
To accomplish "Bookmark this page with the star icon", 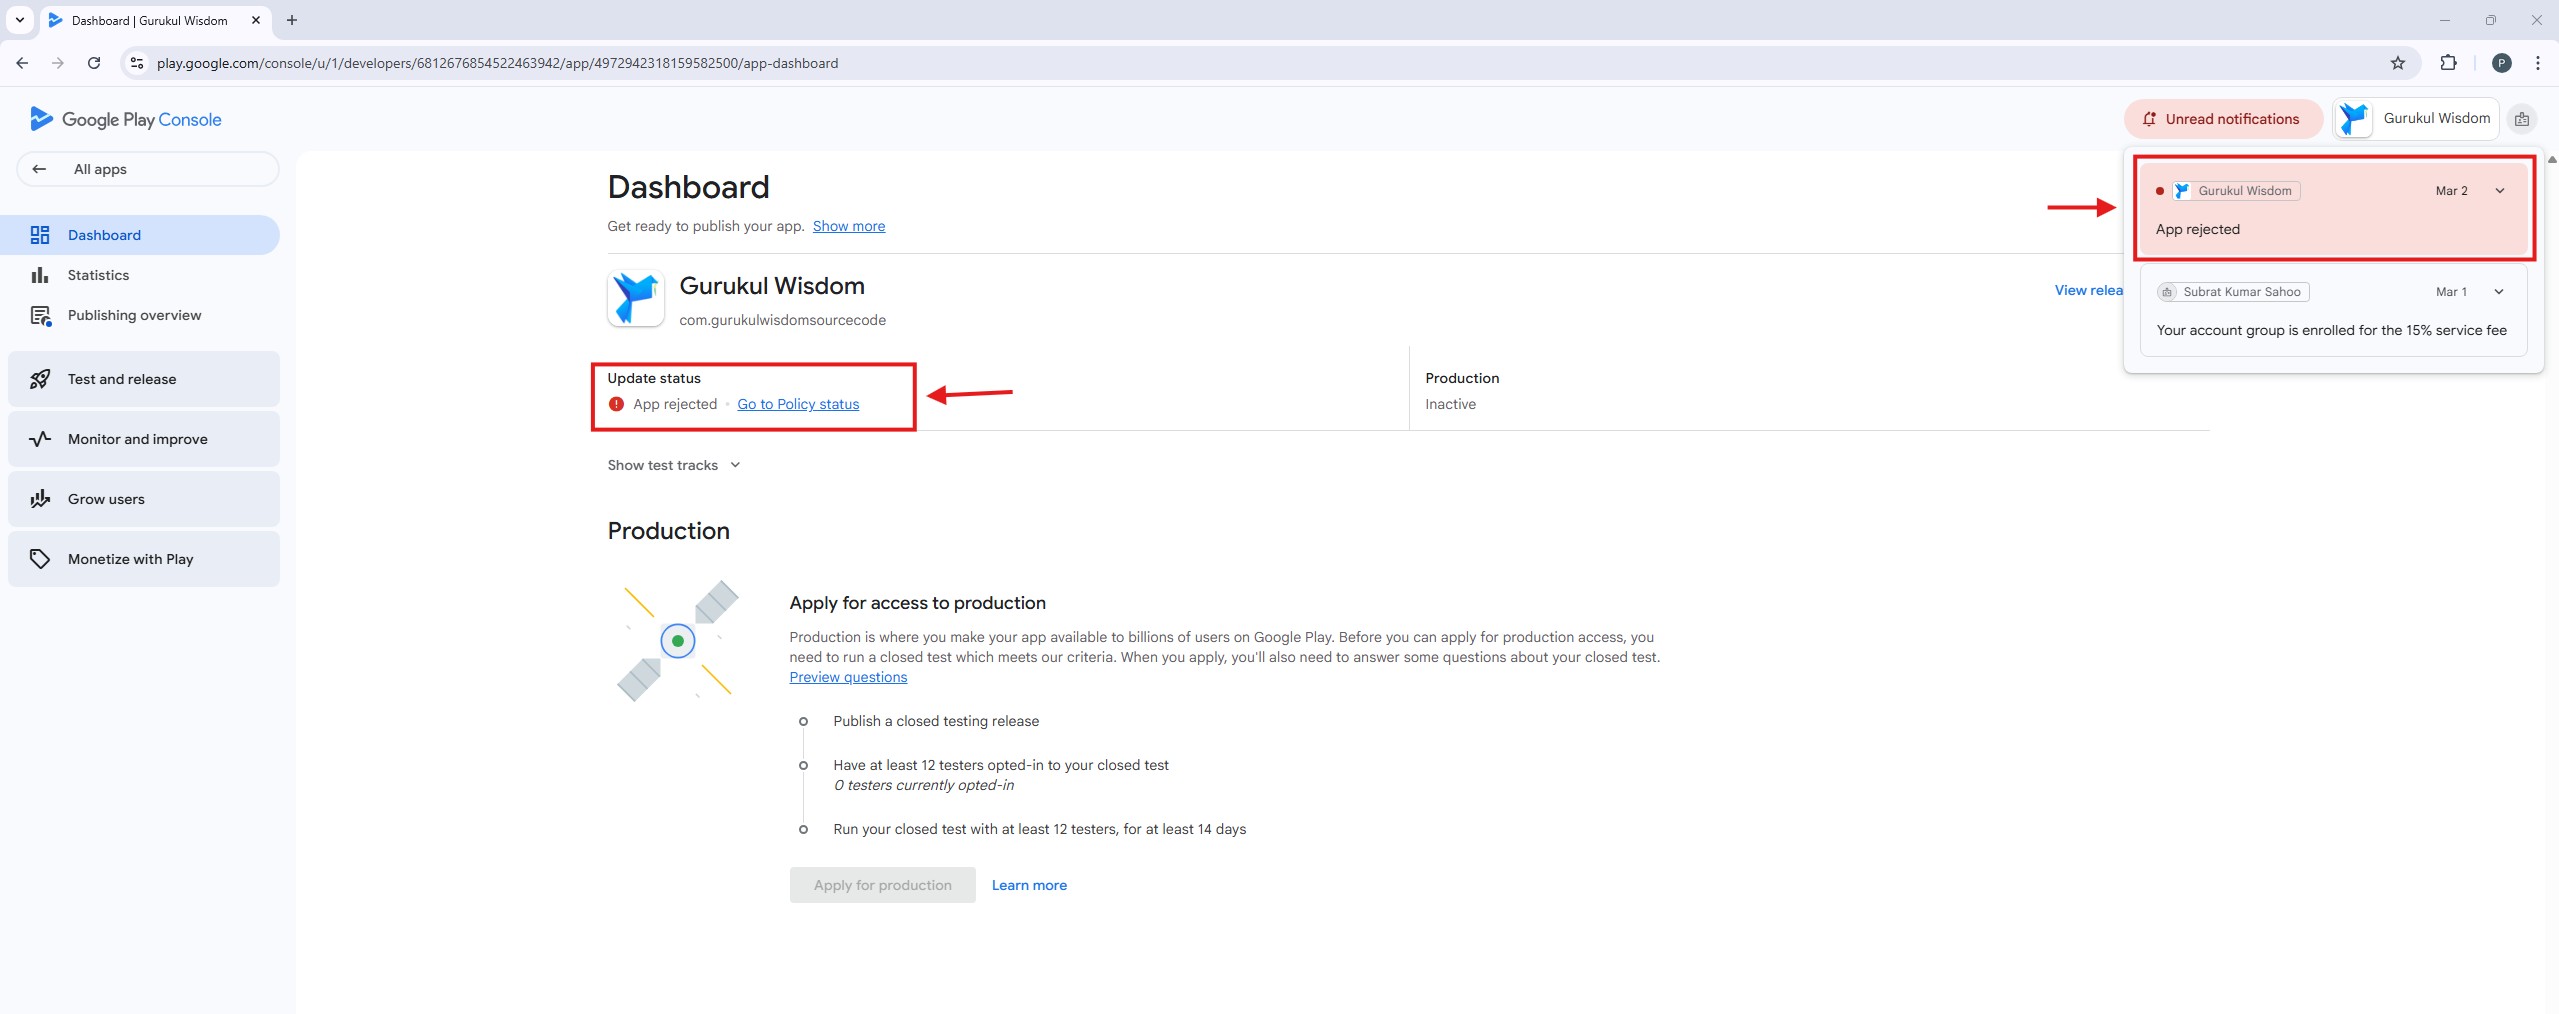I will pos(2397,63).
